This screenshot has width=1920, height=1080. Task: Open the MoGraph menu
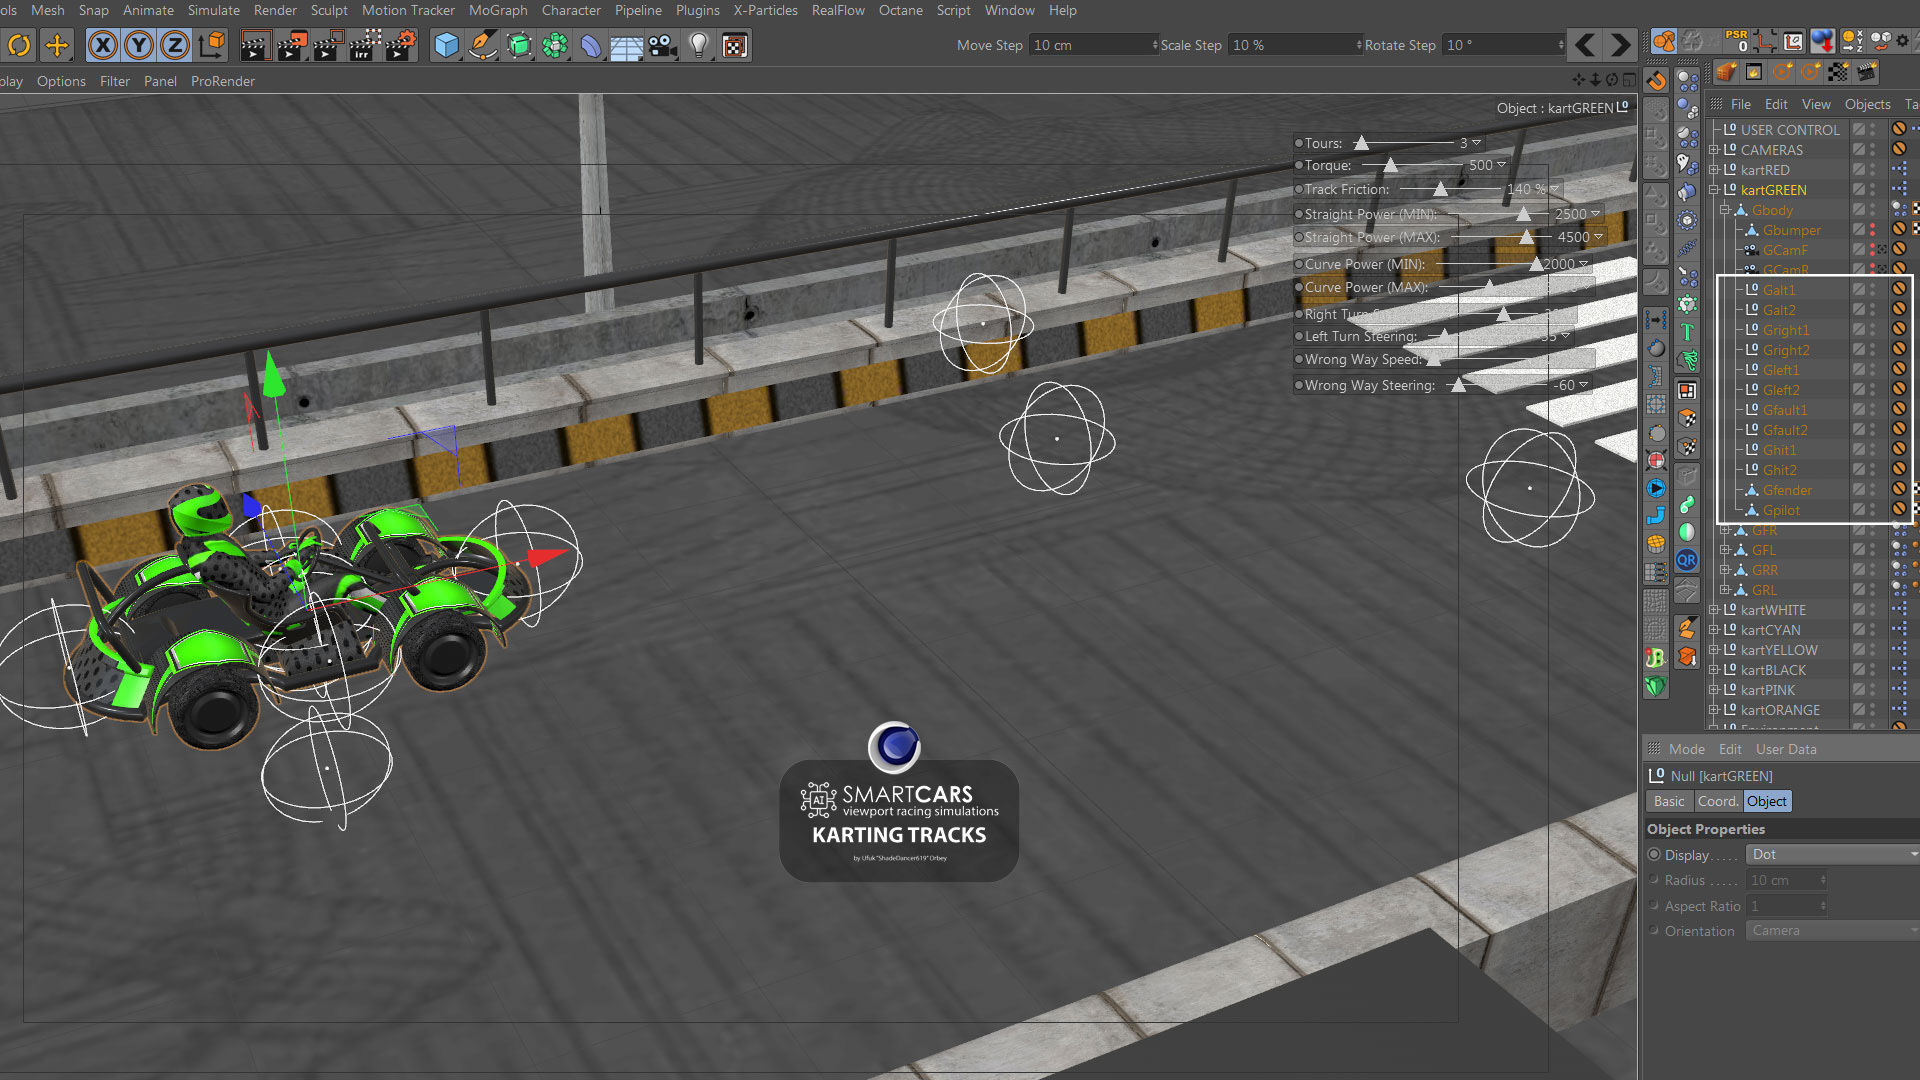point(497,10)
